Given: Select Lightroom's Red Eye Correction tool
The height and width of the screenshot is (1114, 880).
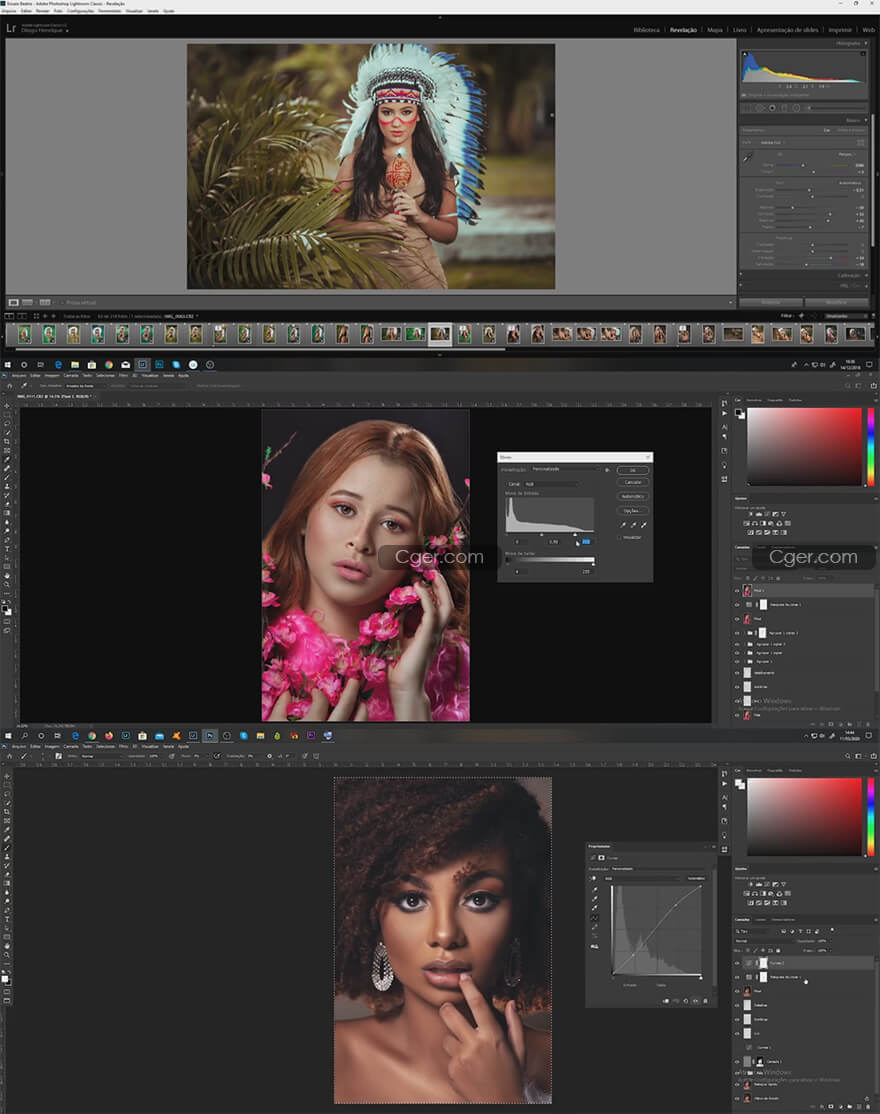Looking at the screenshot, I should click(x=772, y=108).
